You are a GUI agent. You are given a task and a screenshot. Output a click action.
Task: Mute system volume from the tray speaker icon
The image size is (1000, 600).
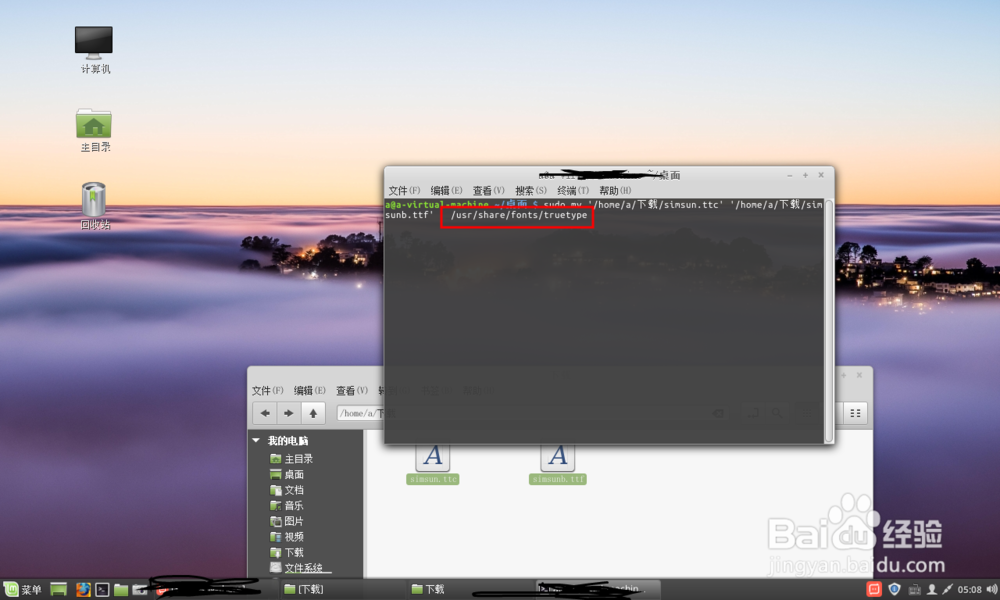[990, 589]
